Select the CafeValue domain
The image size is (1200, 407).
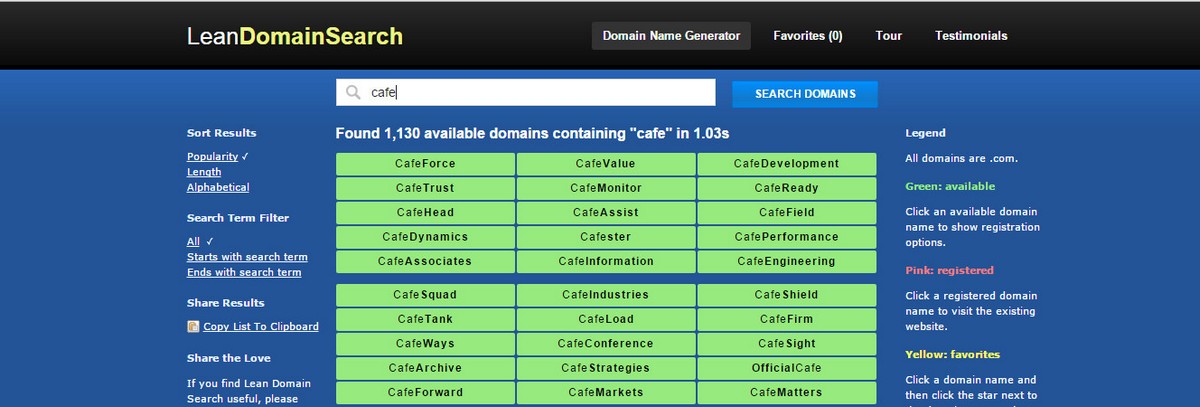[606, 164]
